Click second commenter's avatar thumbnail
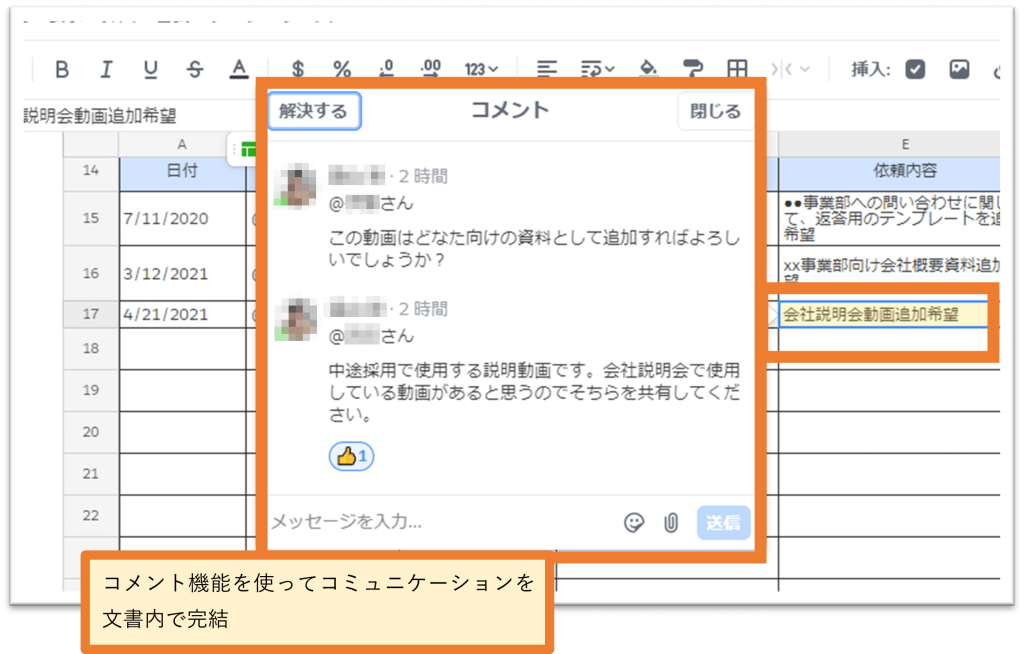 click(296, 319)
